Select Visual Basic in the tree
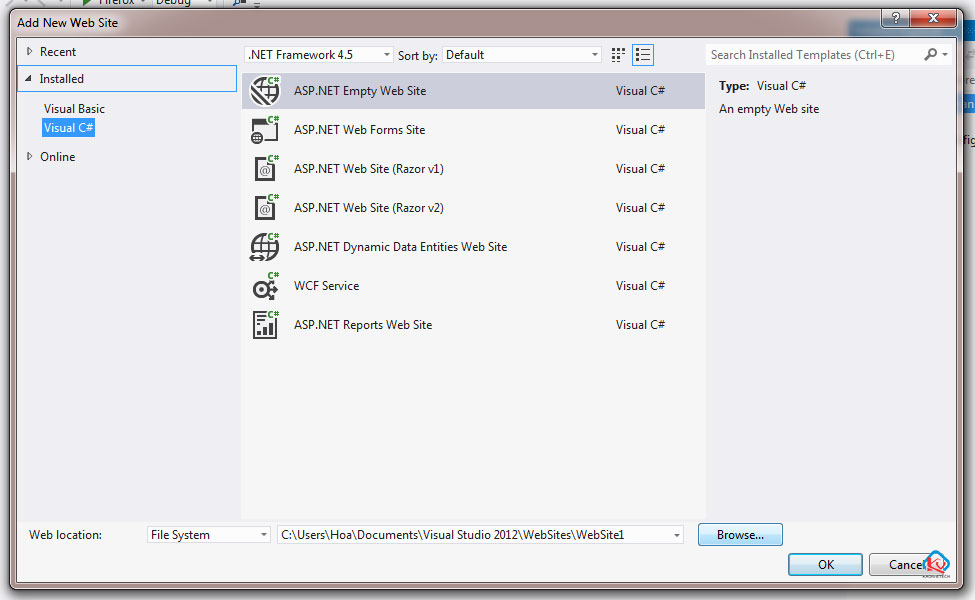The image size is (975, 600). 74,109
